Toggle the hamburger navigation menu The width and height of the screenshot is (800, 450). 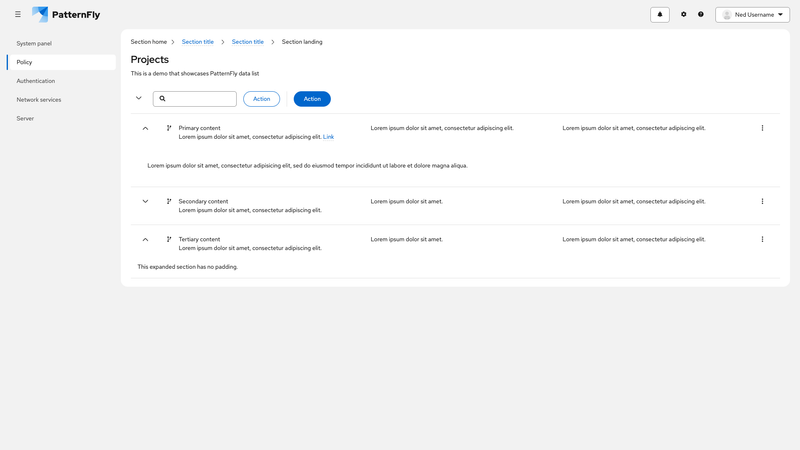[x=18, y=14]
